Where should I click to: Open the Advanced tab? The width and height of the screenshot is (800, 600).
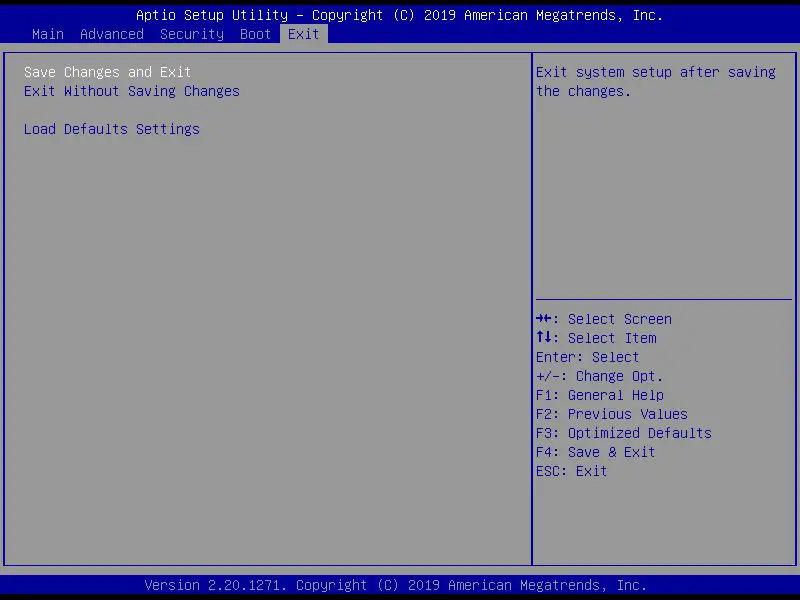pyautogui.click(x=112, y=34)
